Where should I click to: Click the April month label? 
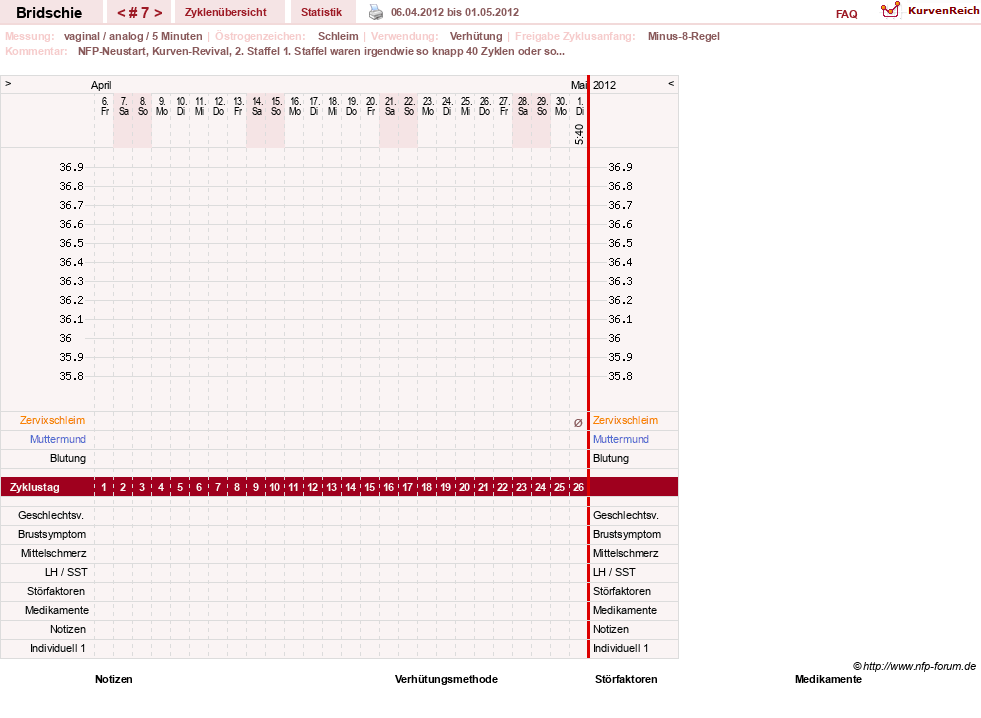(x=101, y=85)
